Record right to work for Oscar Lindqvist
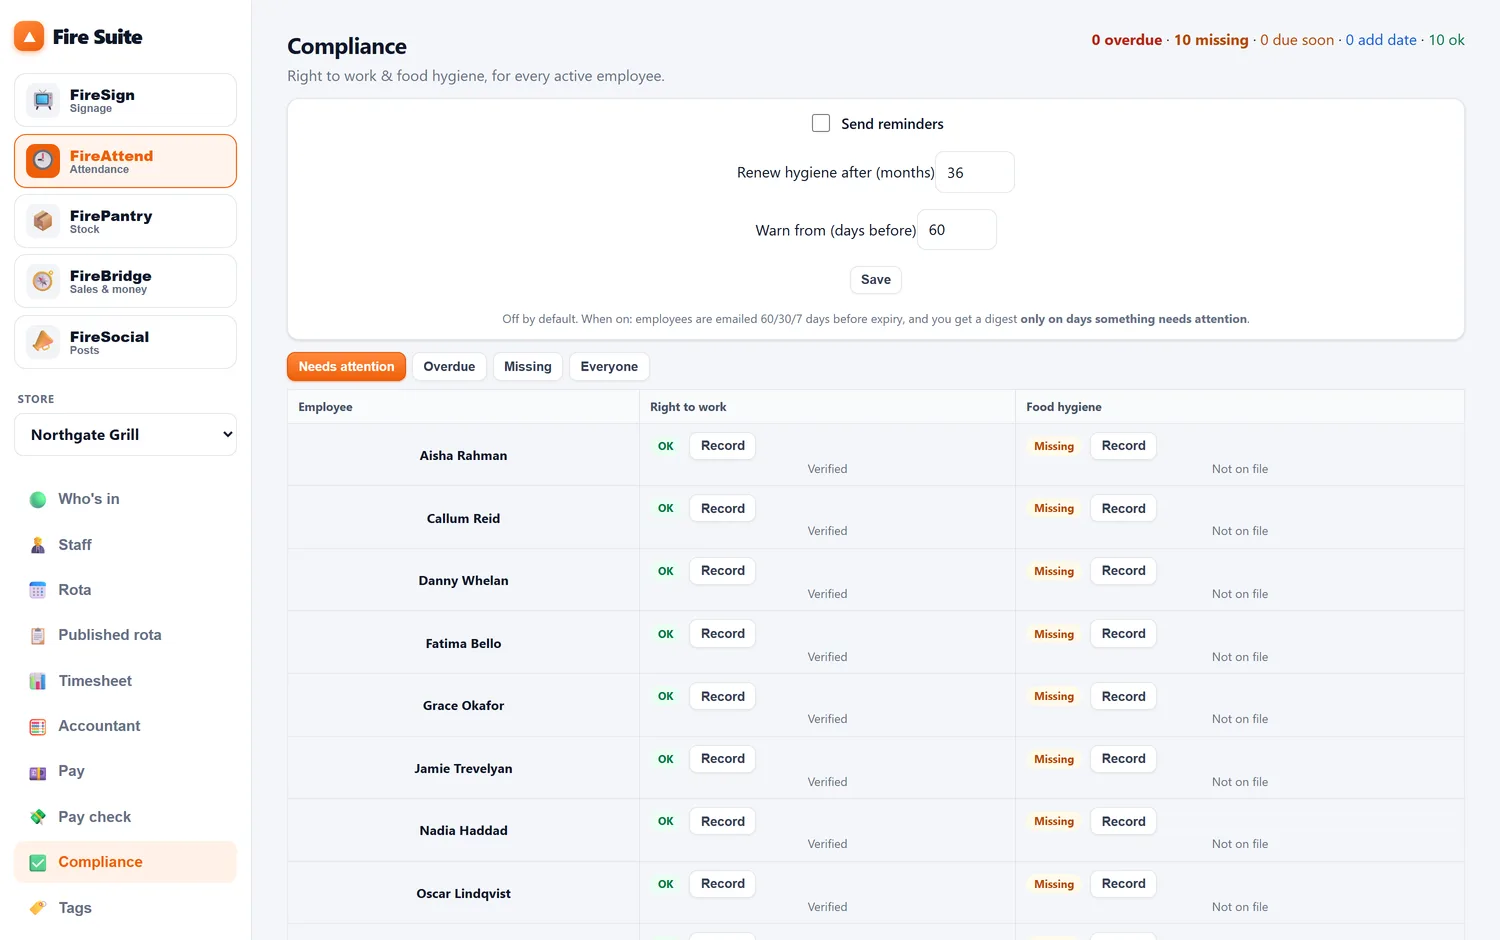Screen dimensions: 1500x940 click(723, 884)
